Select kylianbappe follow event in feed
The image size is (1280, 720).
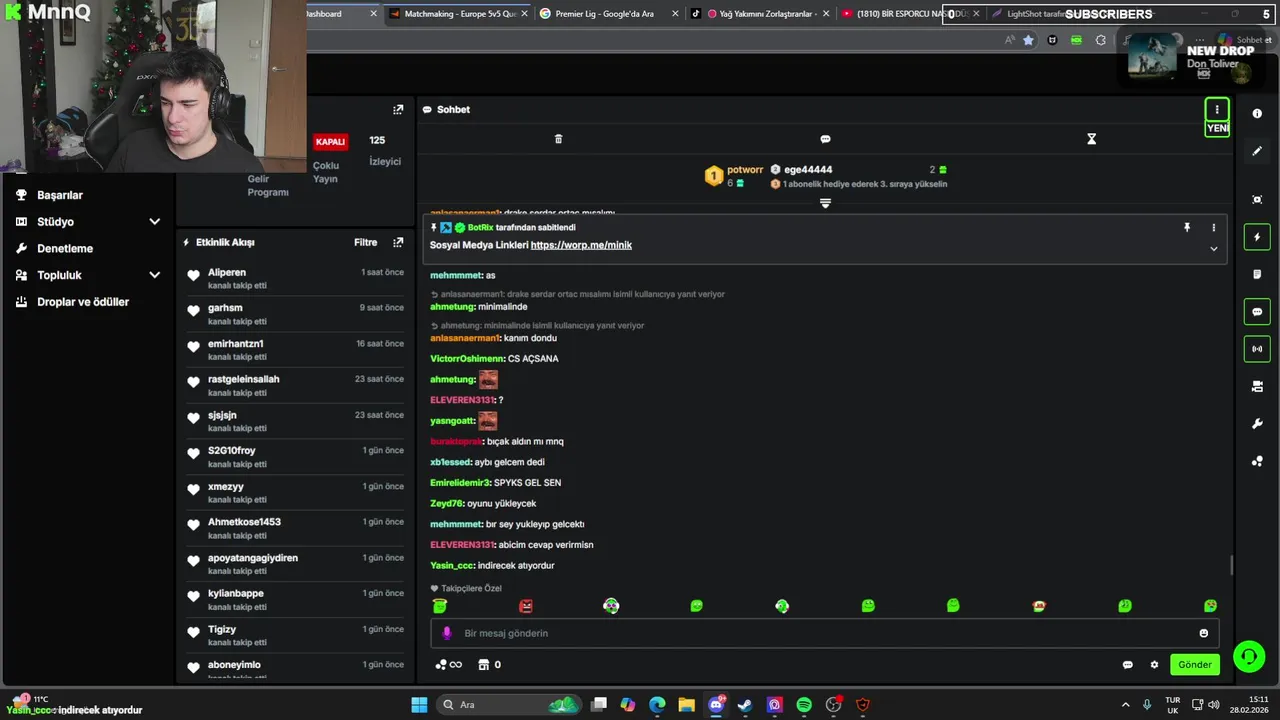(295, 600)
